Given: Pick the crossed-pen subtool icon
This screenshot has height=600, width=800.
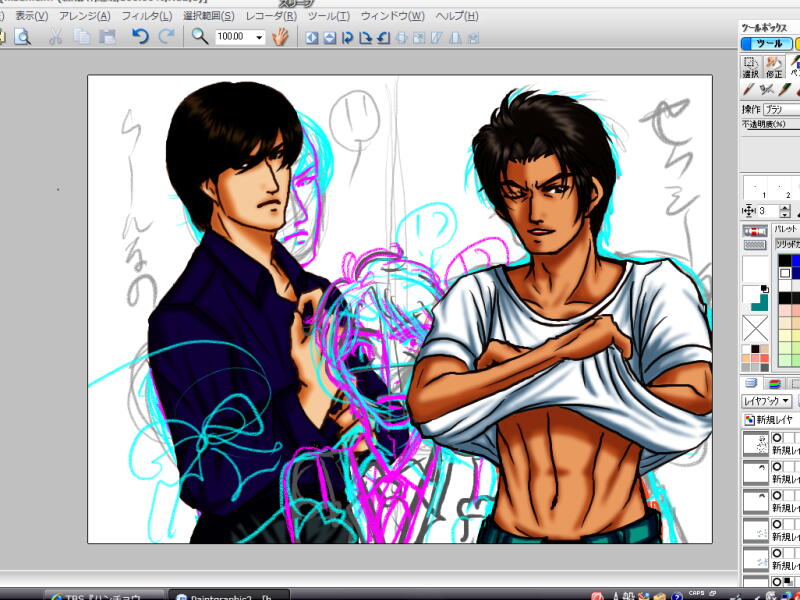Looking at the screenshot, I should [x=766, y=89].
